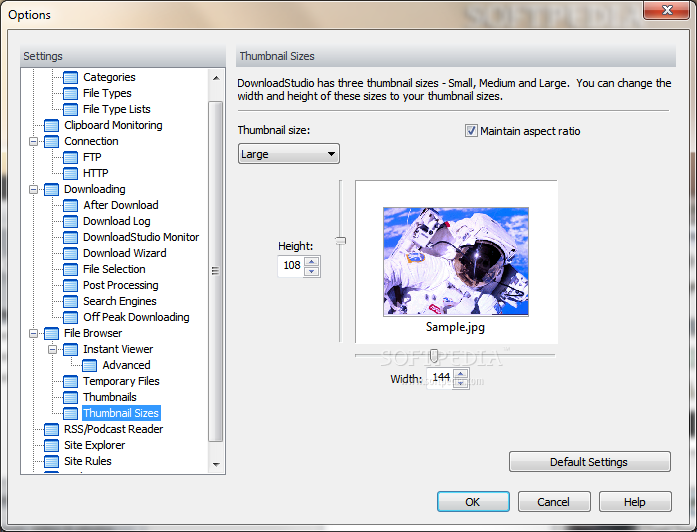The image size is (697, 532).
Task: Click the Download Wizard page icon
Action: pos(70,253)
